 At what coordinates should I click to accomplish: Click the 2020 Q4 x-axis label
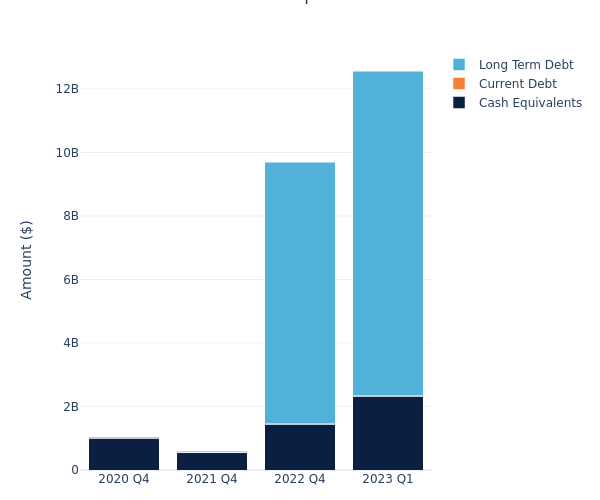pos(124,479)
